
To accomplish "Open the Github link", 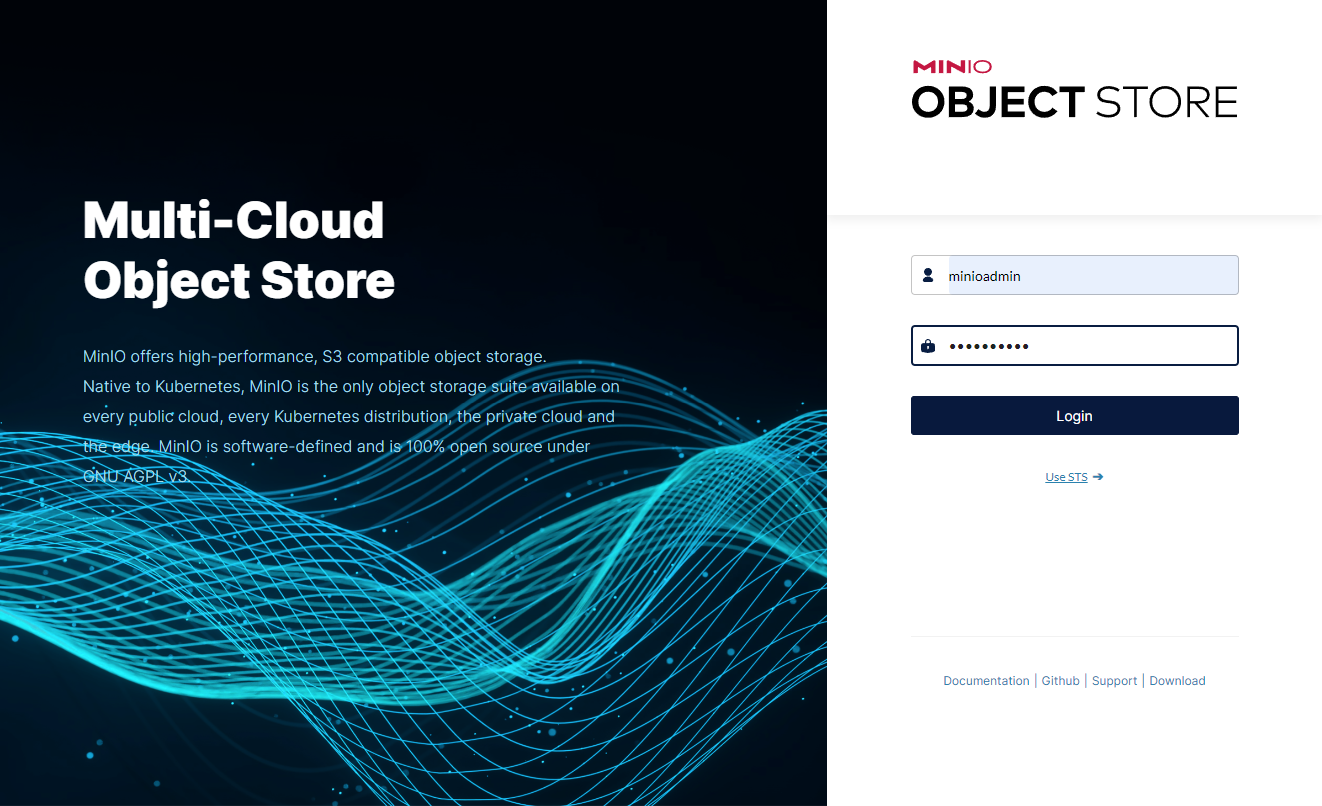I will pos(1060,681).
